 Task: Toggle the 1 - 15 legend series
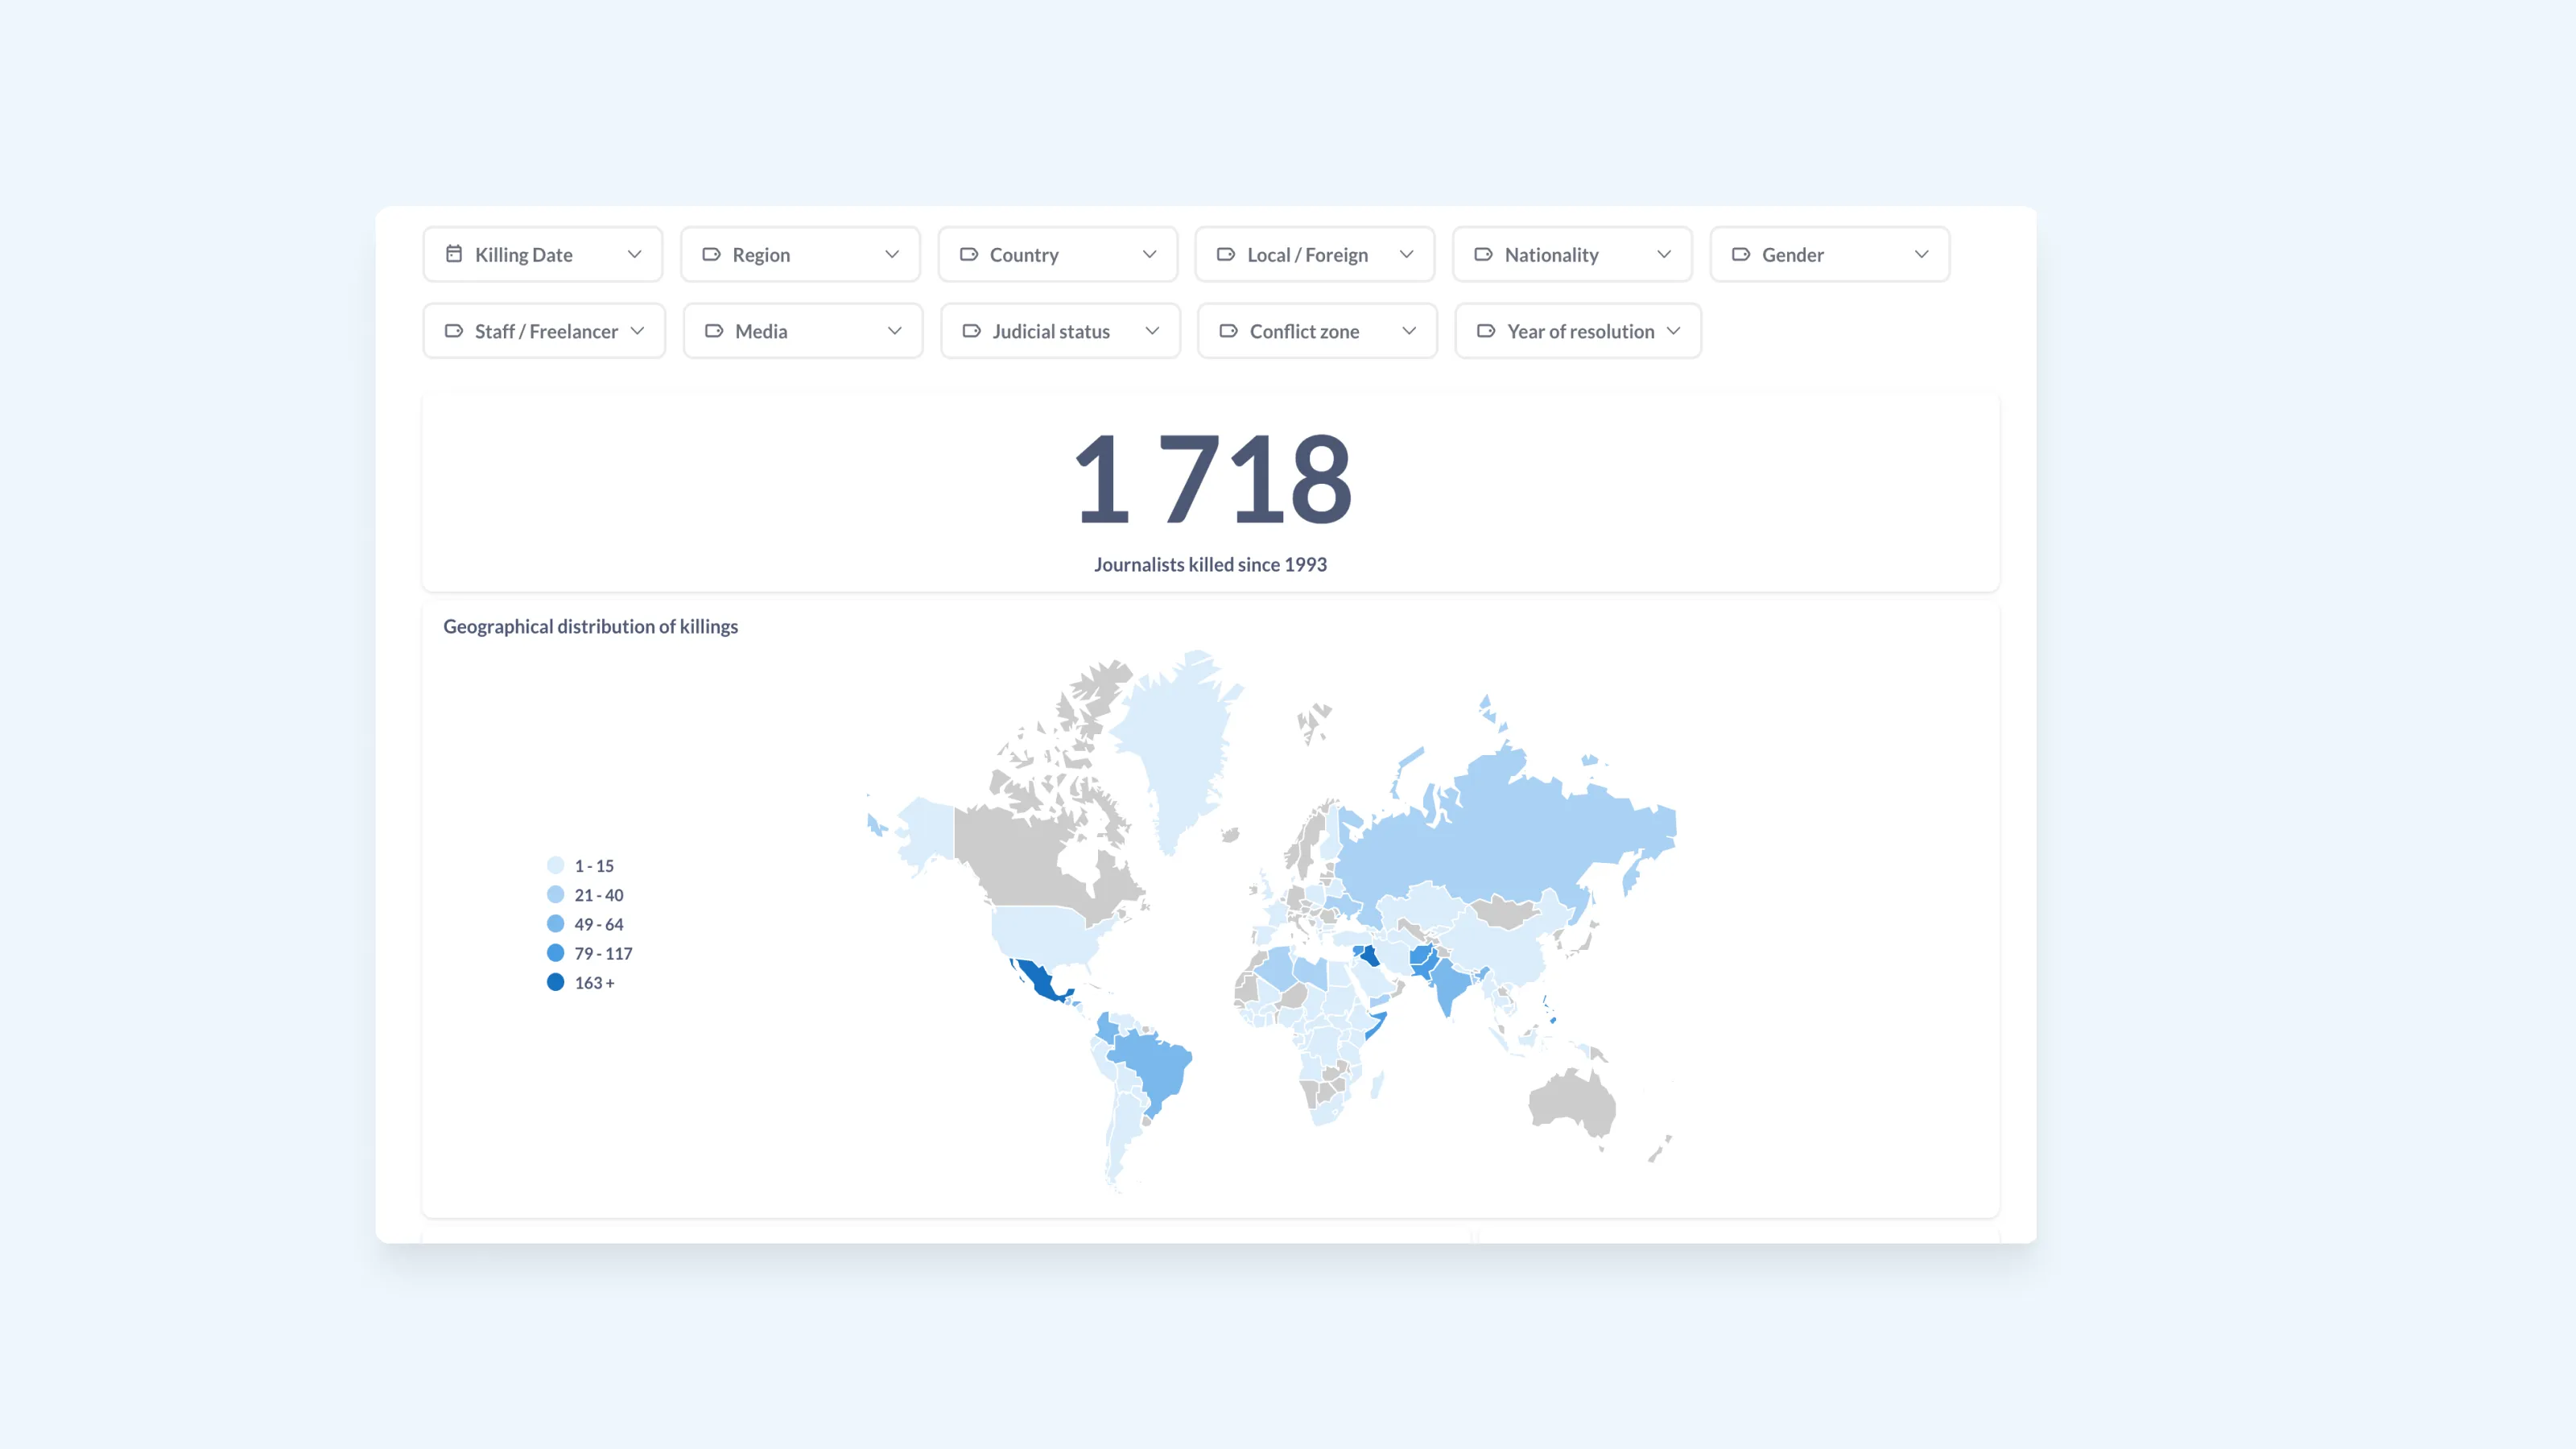pos(594,866)
